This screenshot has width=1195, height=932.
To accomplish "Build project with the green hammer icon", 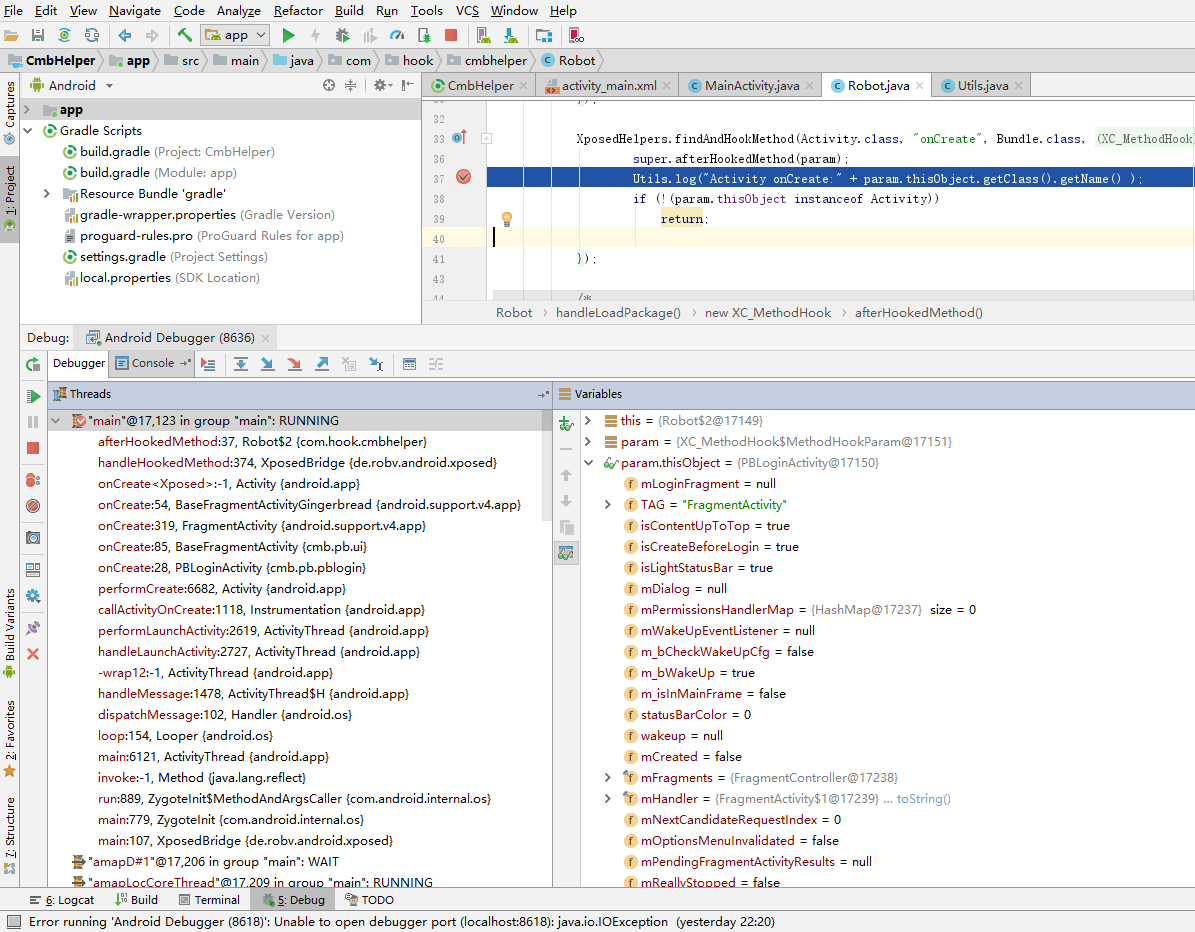I will click(x=184, y=35).
